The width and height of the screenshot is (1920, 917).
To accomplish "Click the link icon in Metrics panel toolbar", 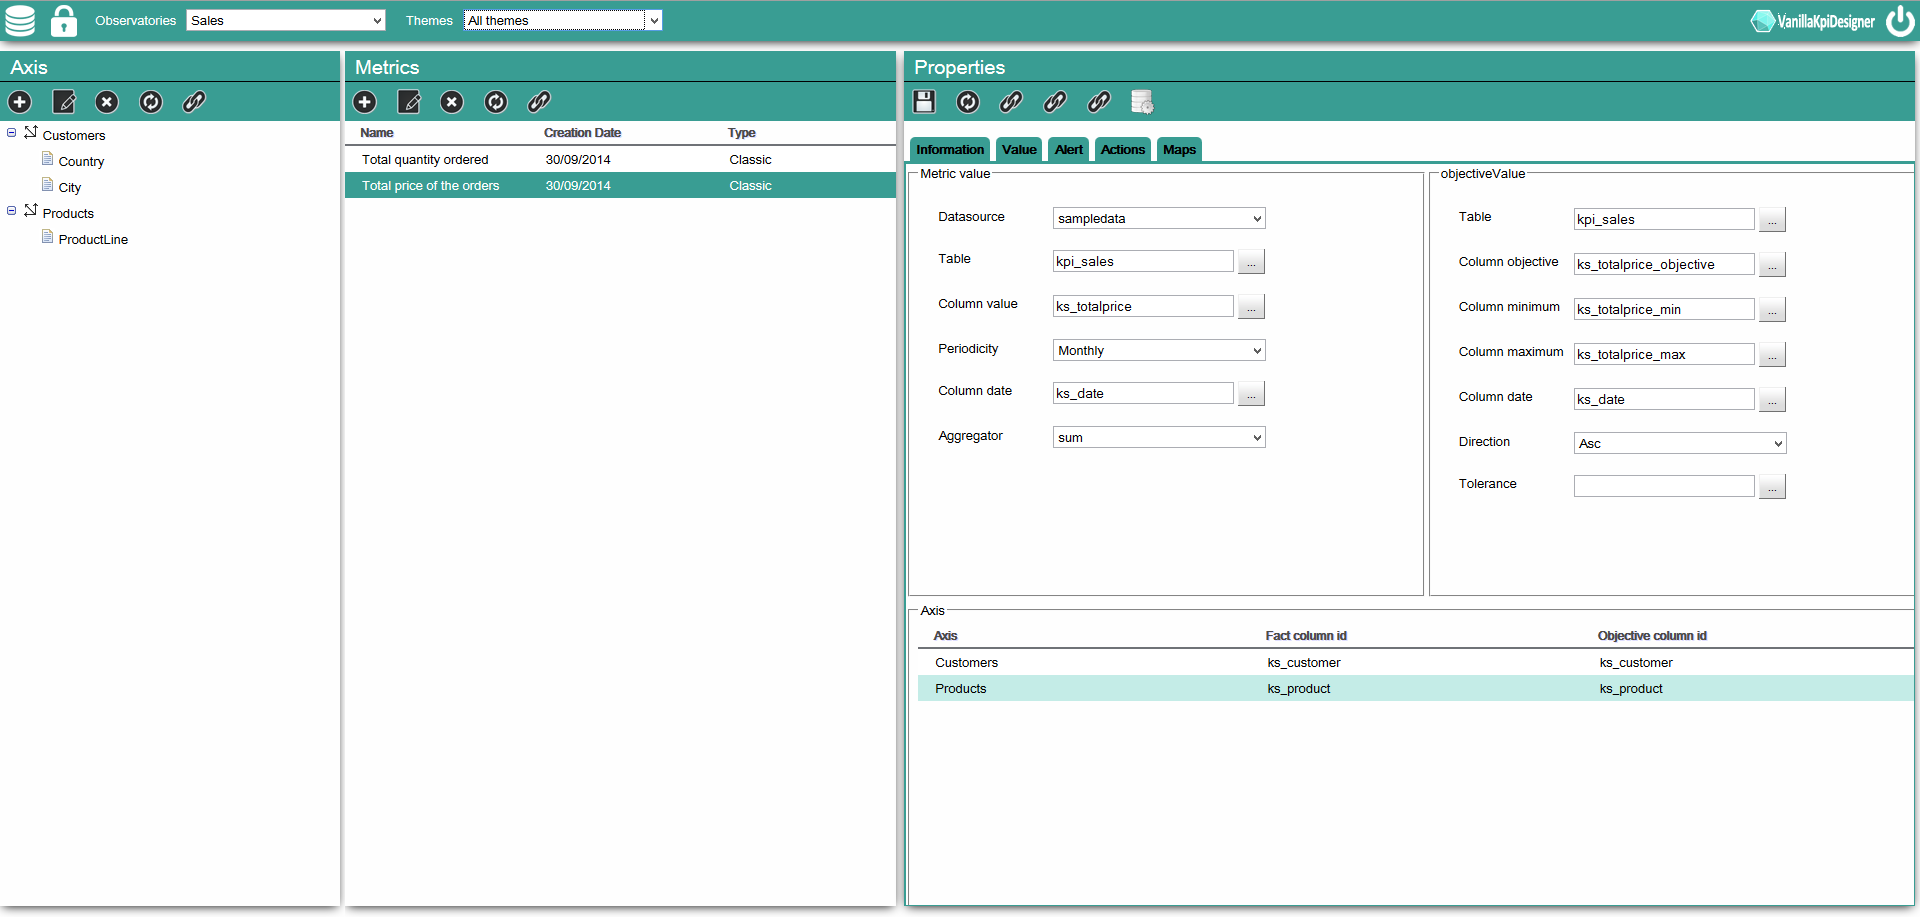I will tap(539, 102).
